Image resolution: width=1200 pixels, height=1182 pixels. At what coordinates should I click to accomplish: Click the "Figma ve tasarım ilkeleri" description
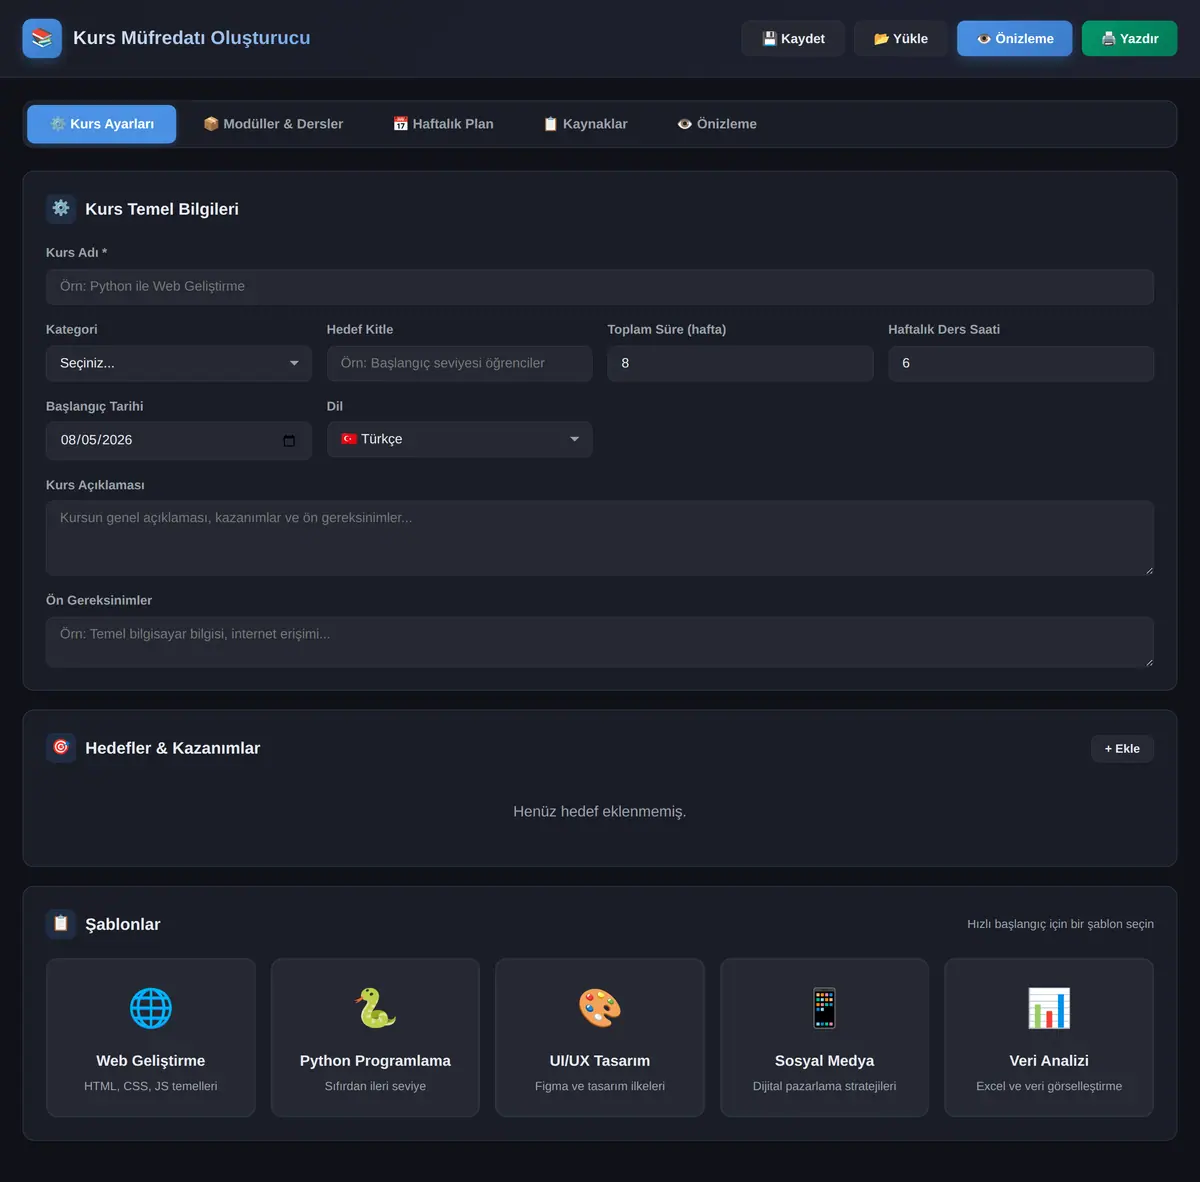600,1086
